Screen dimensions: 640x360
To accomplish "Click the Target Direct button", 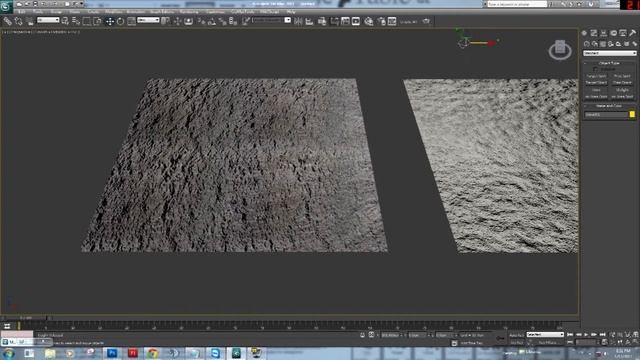I will tap(596, 83).
